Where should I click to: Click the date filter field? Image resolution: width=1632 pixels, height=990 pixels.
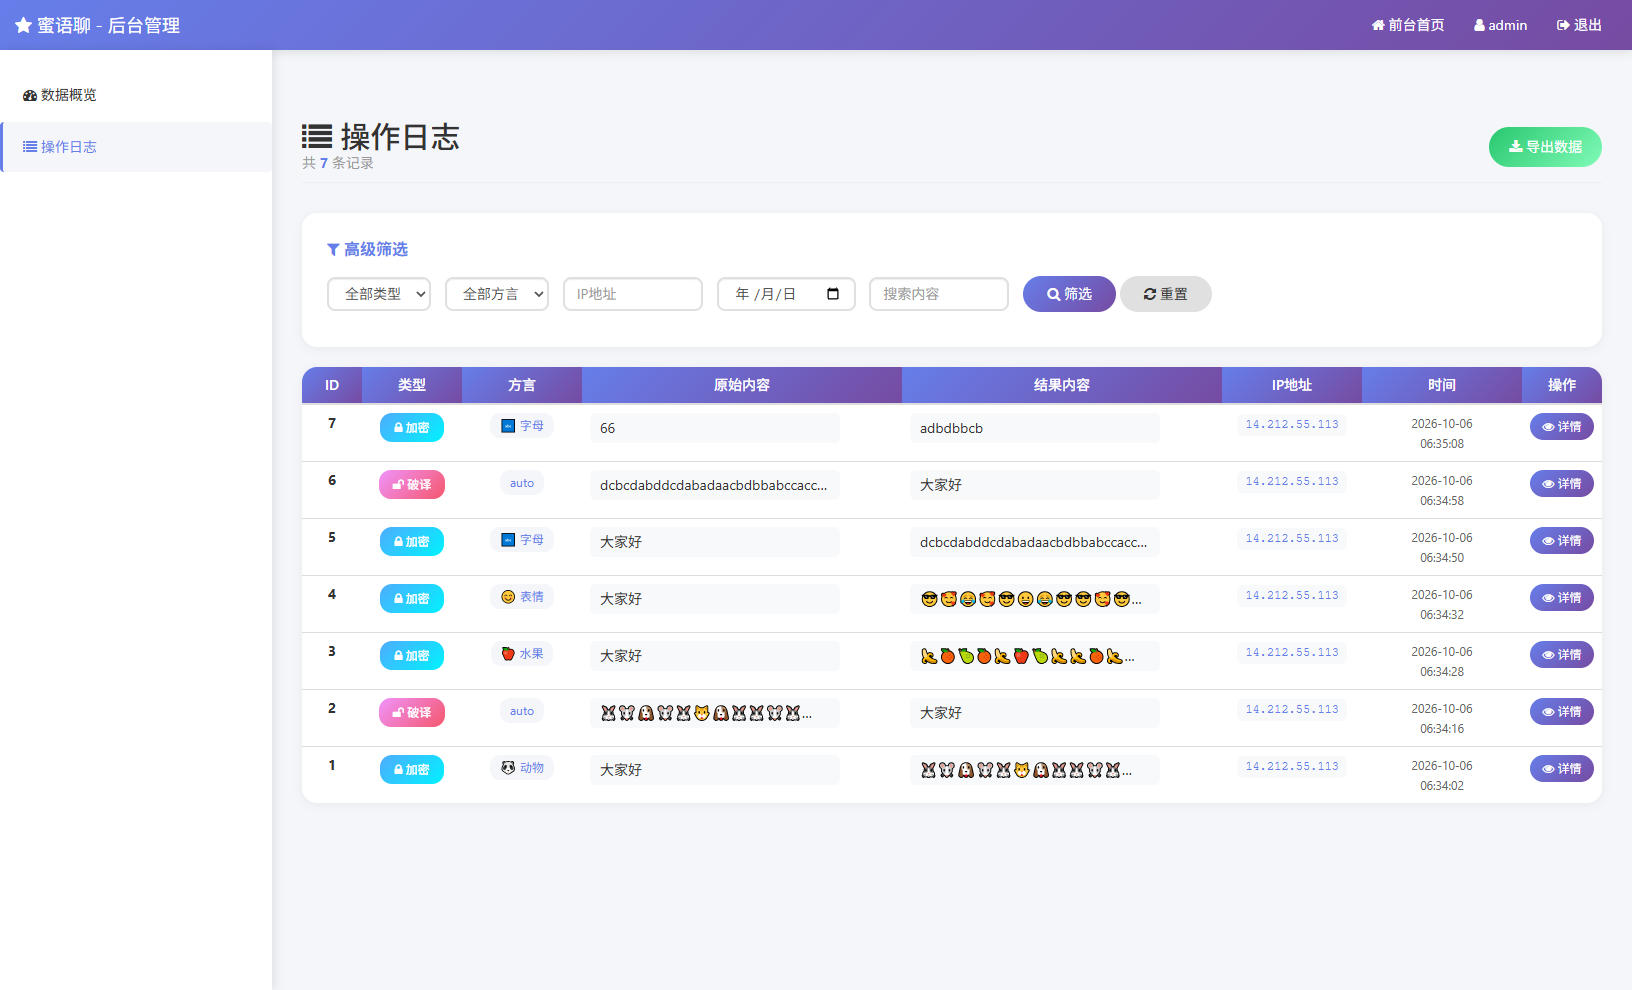(x=786, y=294)
